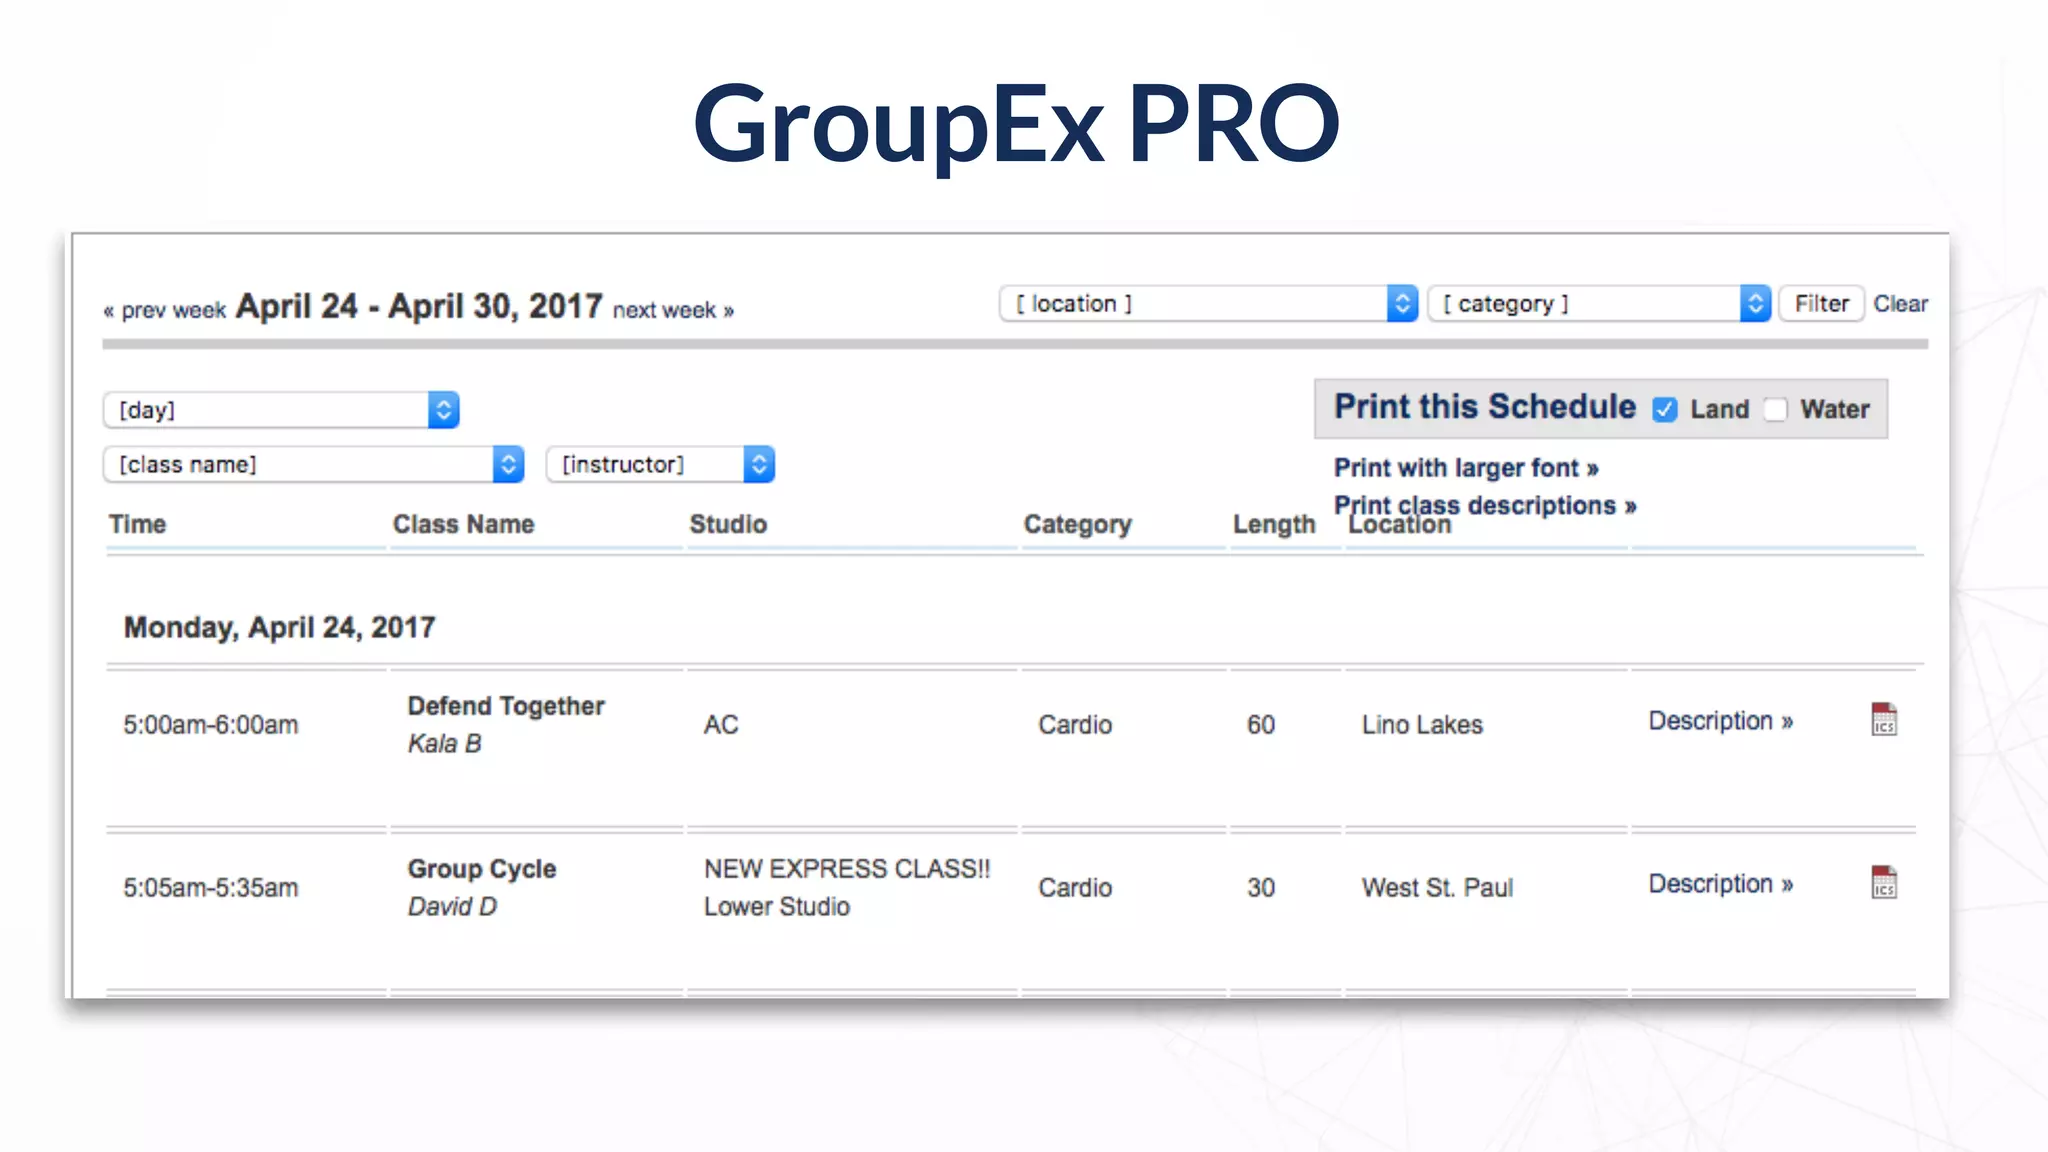Click the Filter button
Image resolution: width=2048 pixels, height=1152 pixels.
click(x=1821, y=304)
